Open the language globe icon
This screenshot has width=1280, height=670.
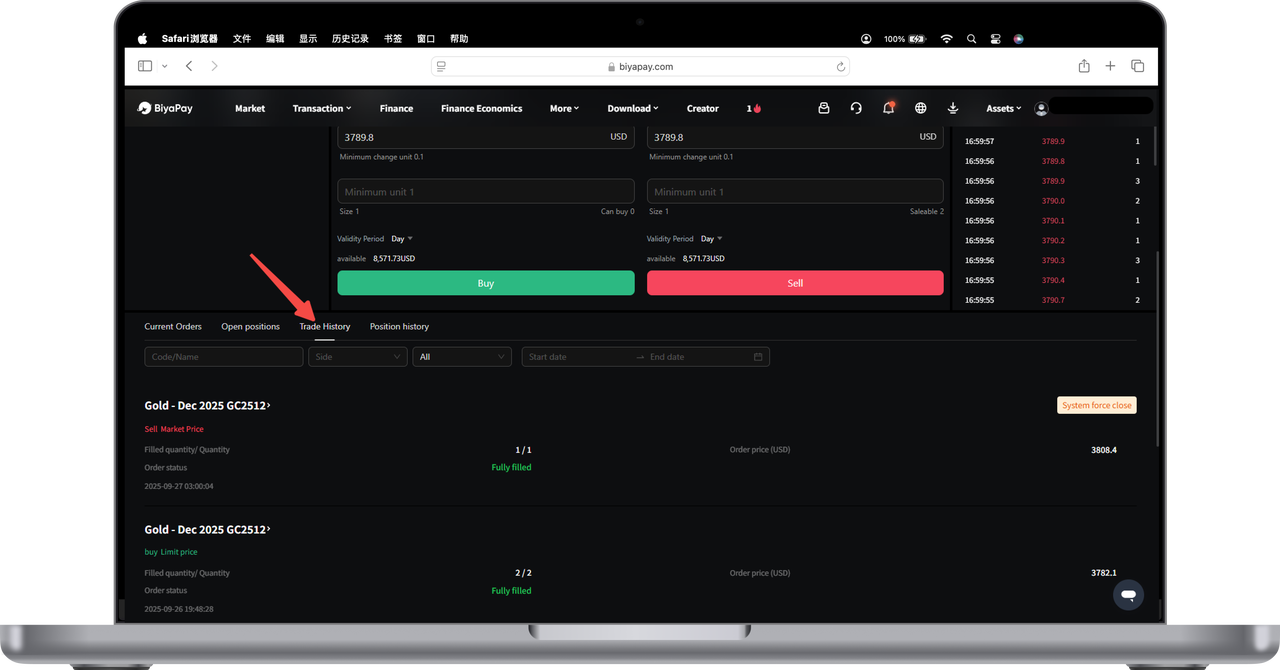click(x=921, y=108)
